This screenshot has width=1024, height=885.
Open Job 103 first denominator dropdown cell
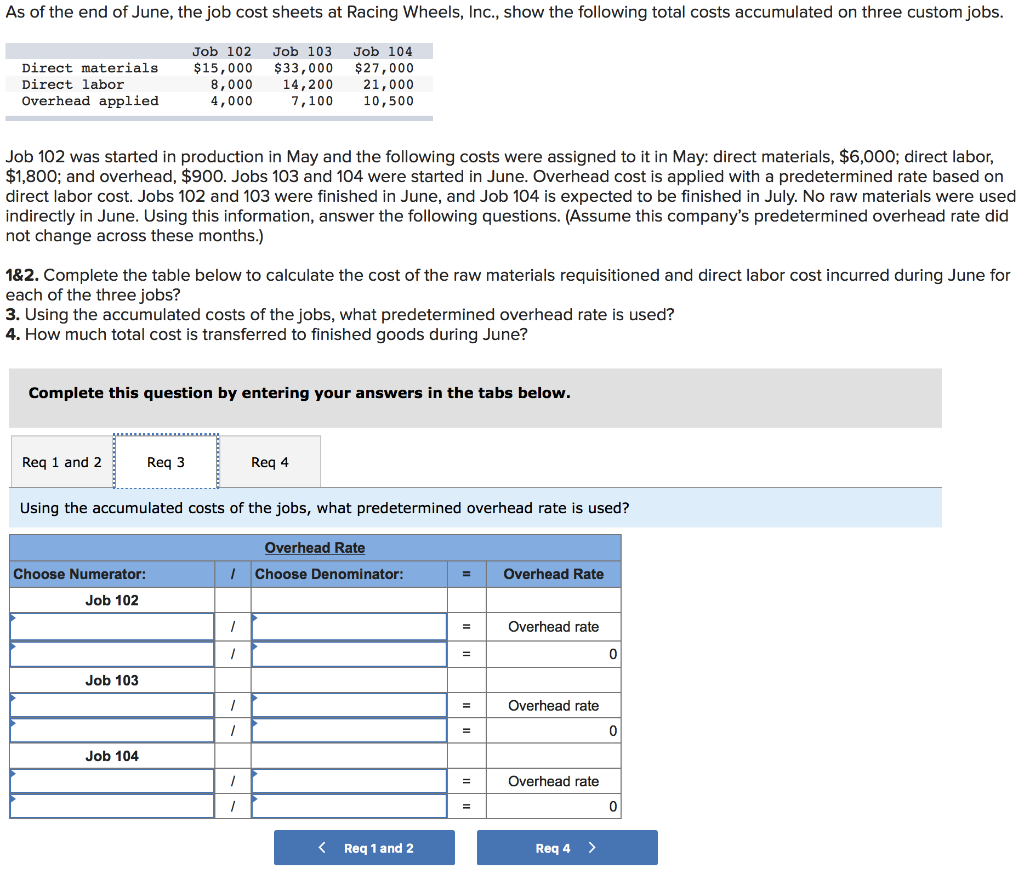coord(350,705)
